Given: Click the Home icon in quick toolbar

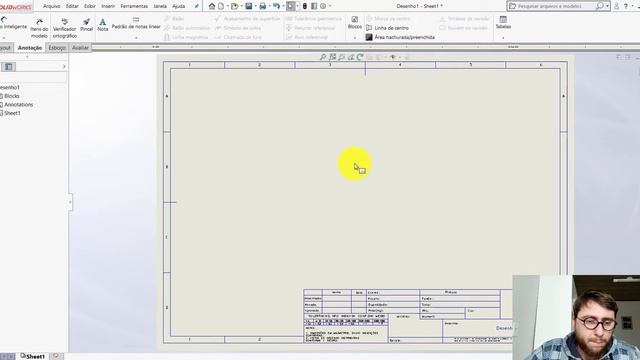Looking at the screenshot, I should click(211, 6).
